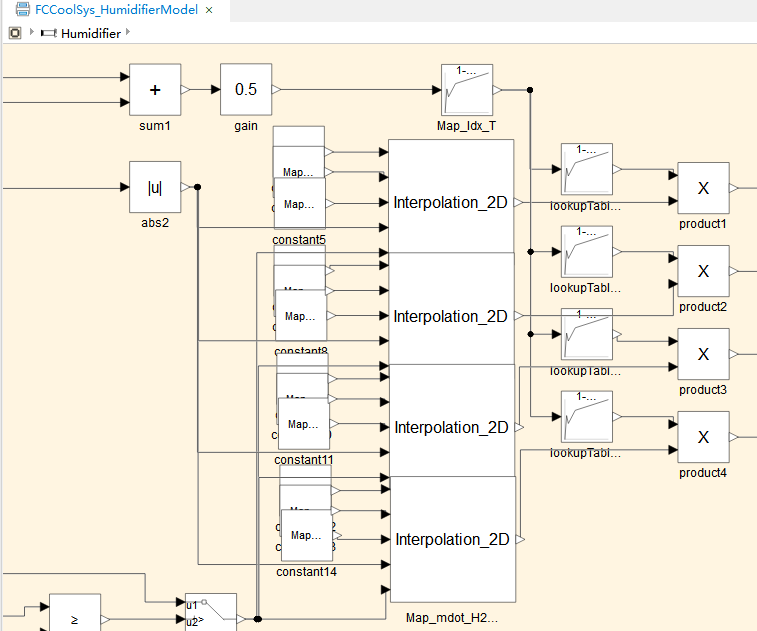
Task: Select the product2 multiply block
Action: (703, 271)
